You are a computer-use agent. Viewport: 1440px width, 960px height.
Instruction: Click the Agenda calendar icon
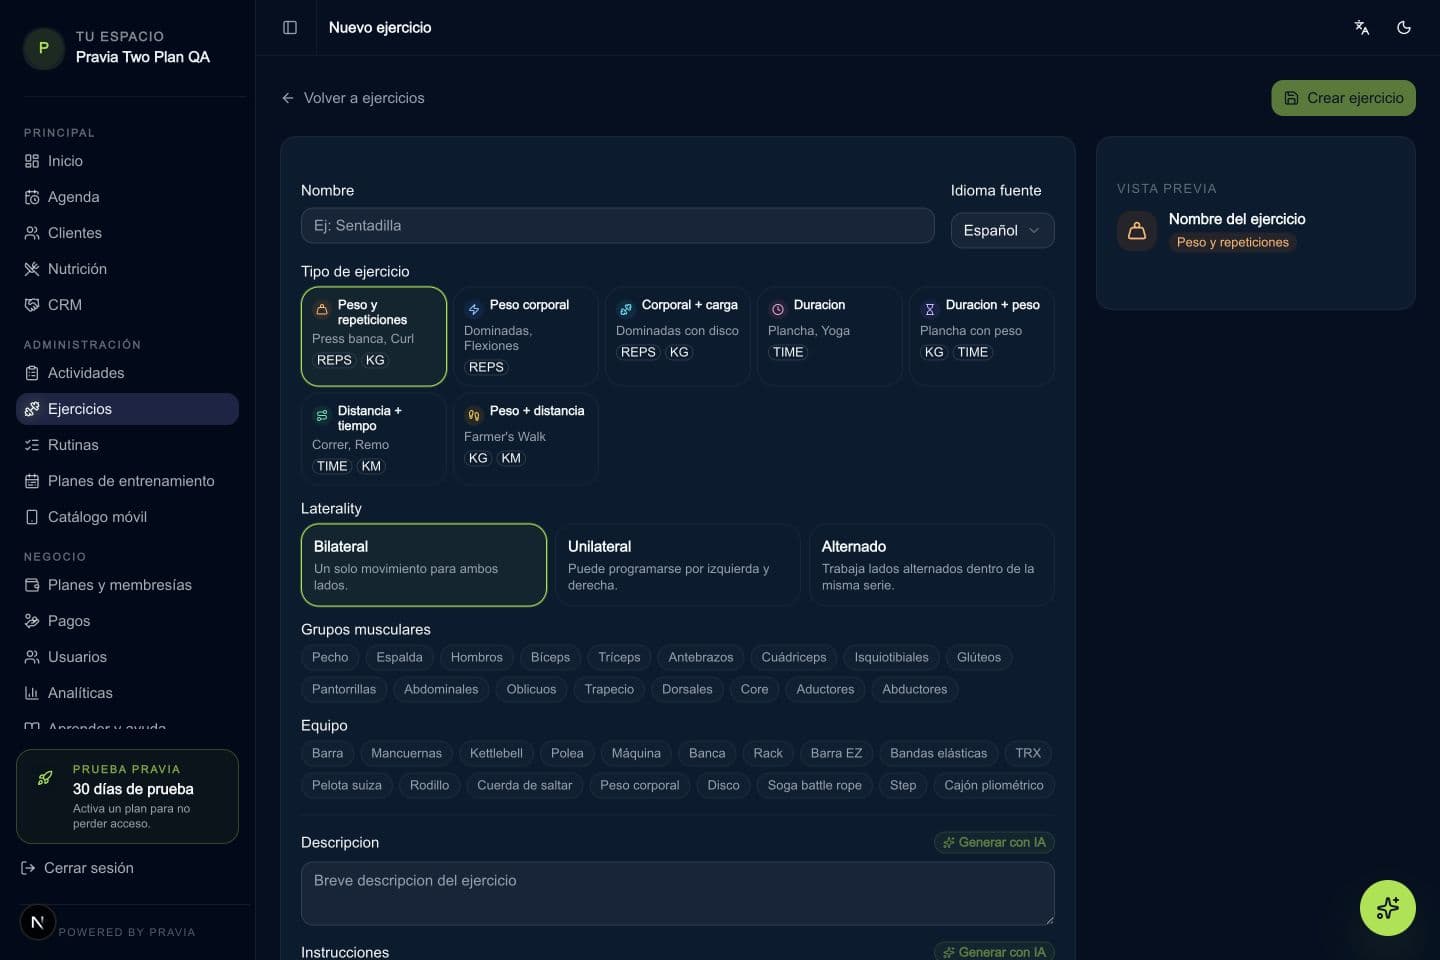click(x=32, y=197)
